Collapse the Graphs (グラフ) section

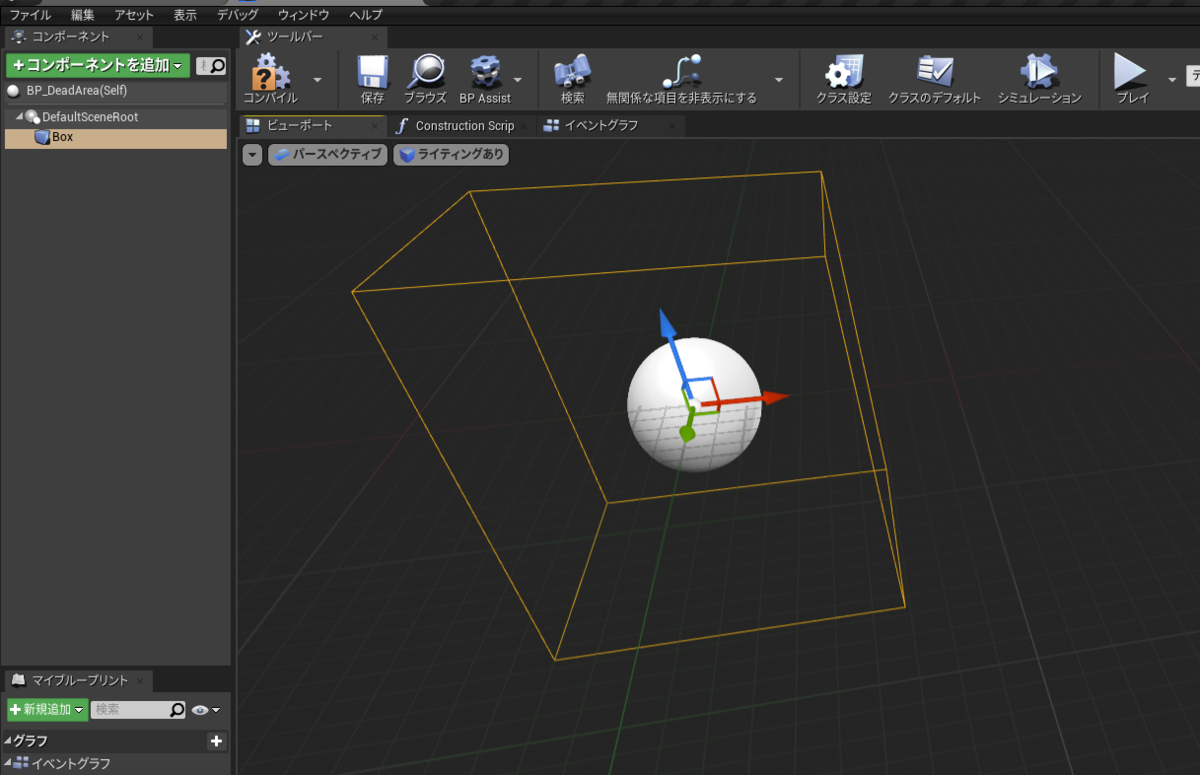pyautogui.click(x=9, y=741)
